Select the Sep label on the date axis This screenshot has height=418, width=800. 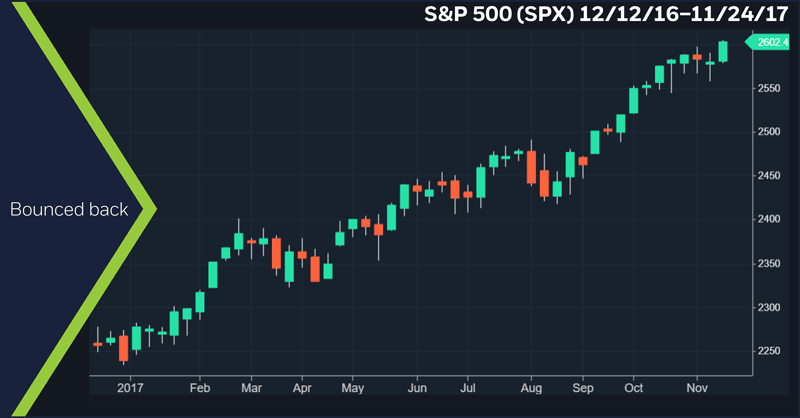coord(583,386)
